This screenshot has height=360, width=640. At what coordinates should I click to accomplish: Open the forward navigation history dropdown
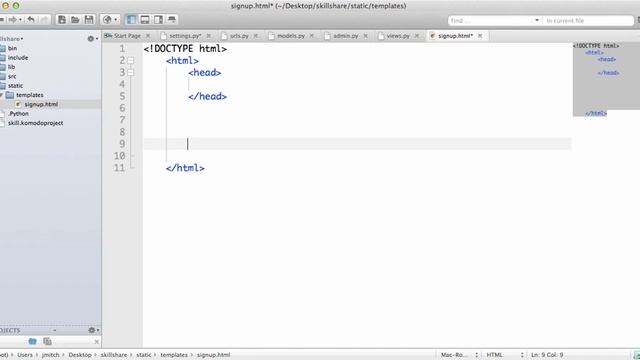20,20
